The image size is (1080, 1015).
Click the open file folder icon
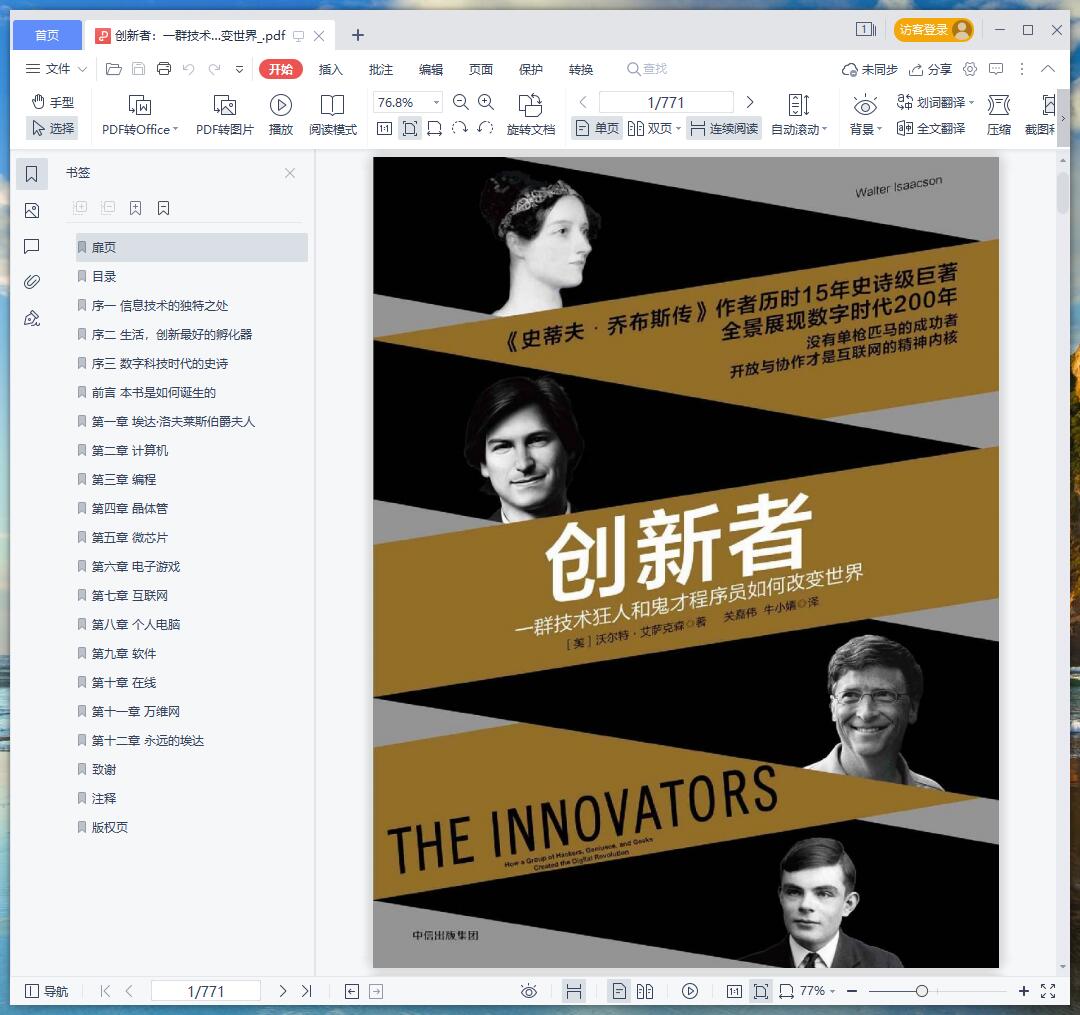pyautogui.click(x=114, y=69)
